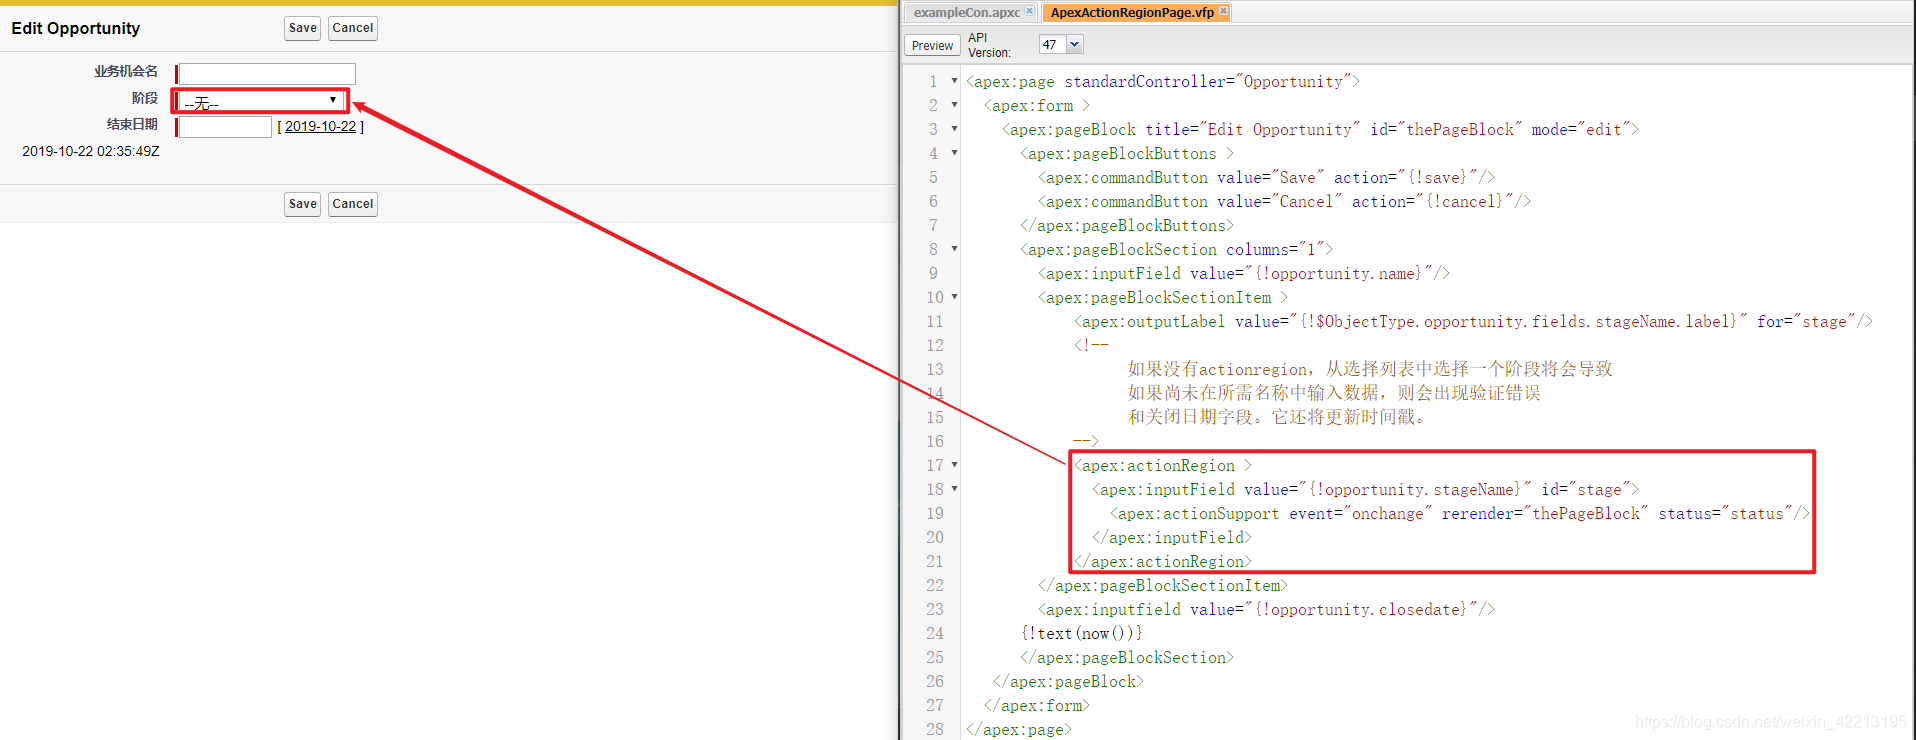This screenshot has width=1916, height=740.
Task: Open the API Version dropdown
Action: point(1075,44)
